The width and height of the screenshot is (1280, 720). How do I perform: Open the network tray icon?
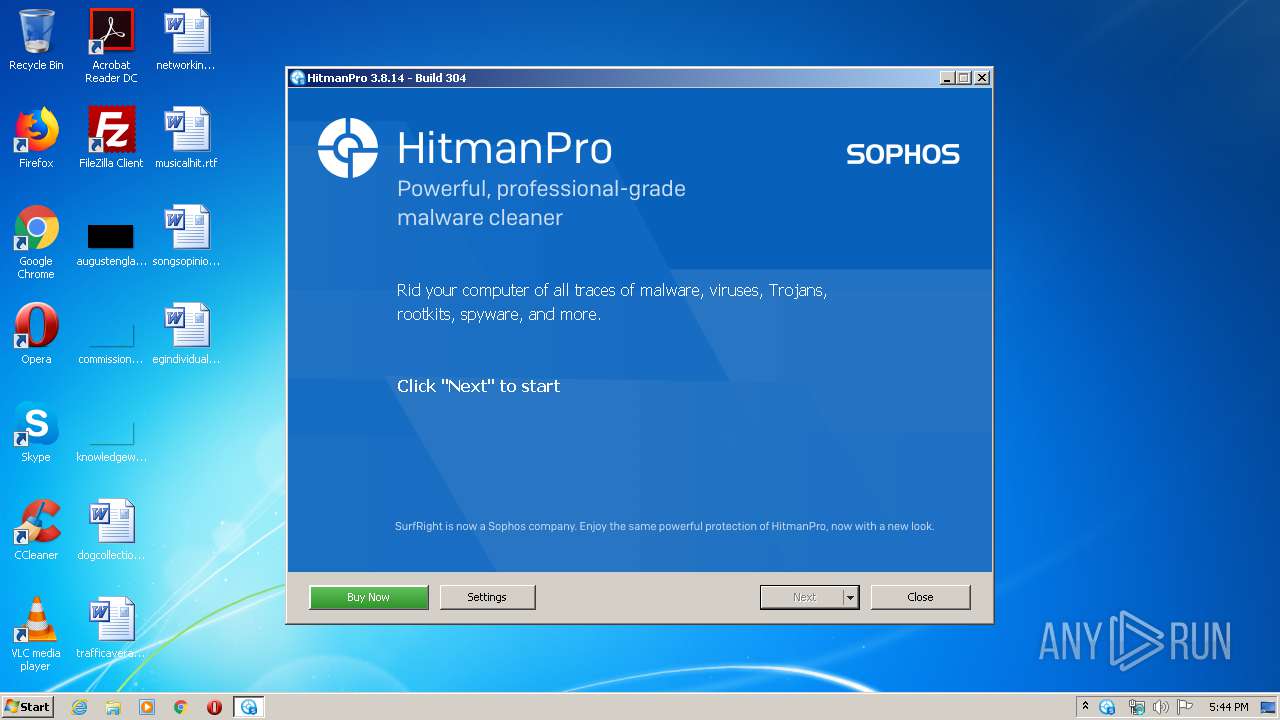point(1136,707)
